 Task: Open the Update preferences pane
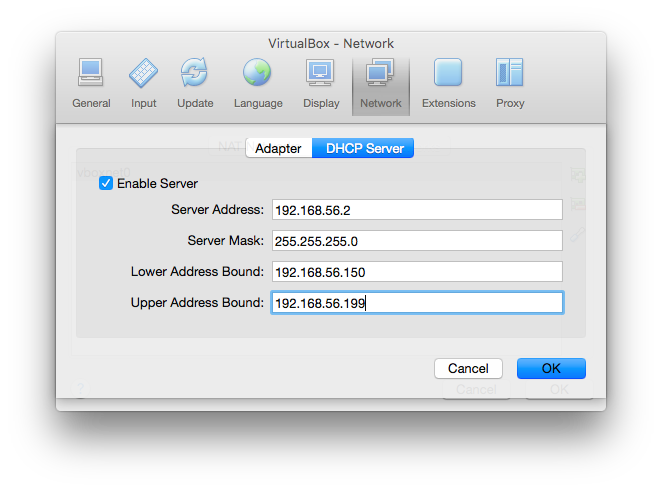click(x=195, y=84)
